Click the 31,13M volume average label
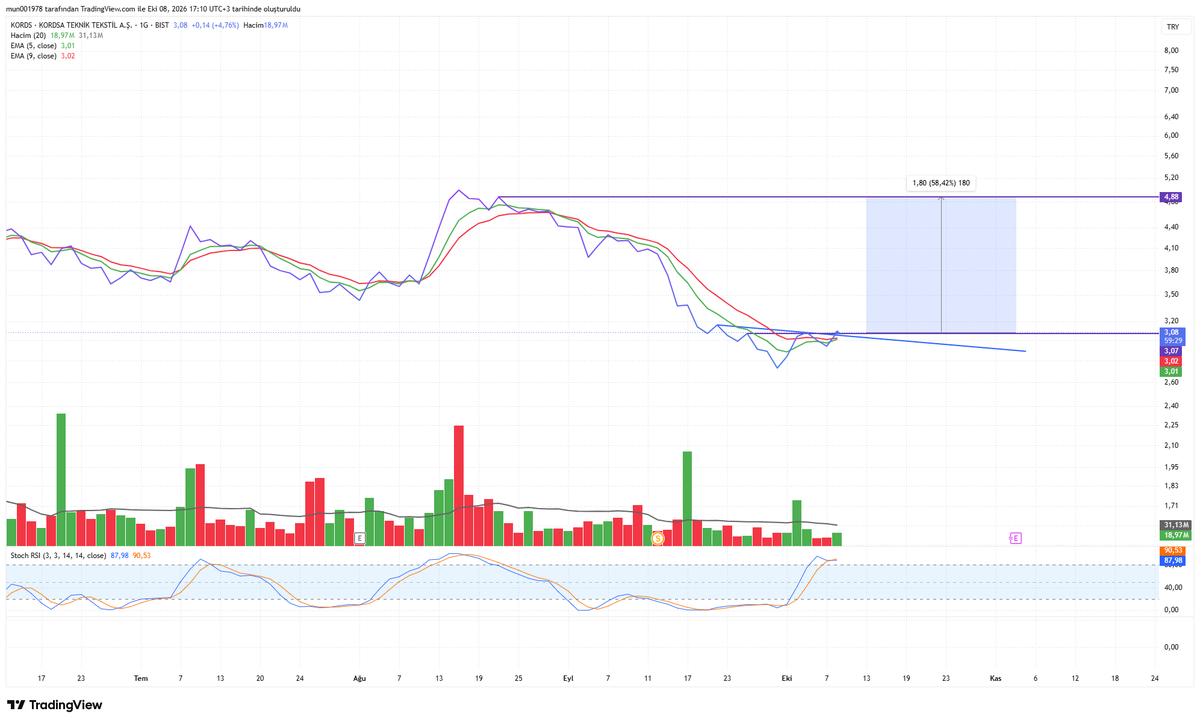 (1174, 525)
